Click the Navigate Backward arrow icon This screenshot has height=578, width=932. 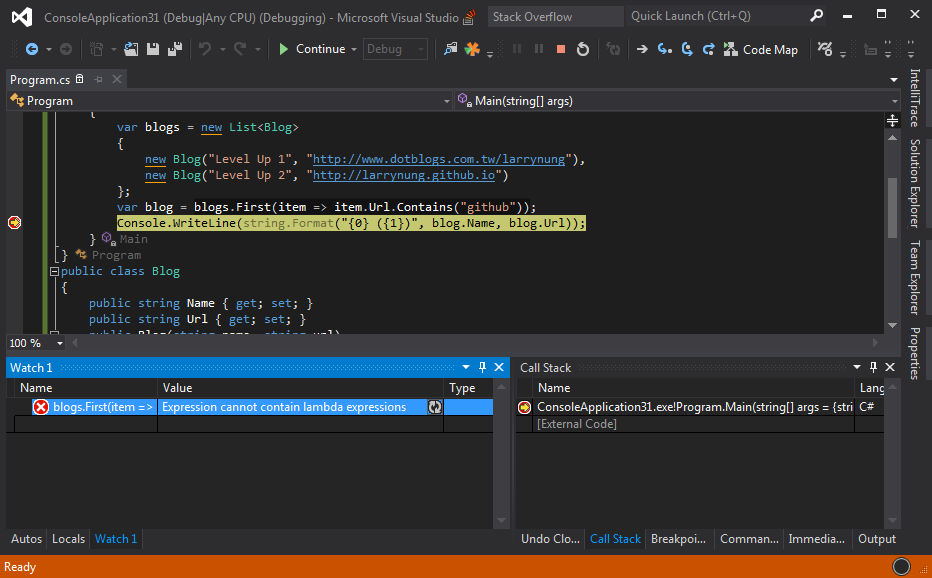click(32, 49)
